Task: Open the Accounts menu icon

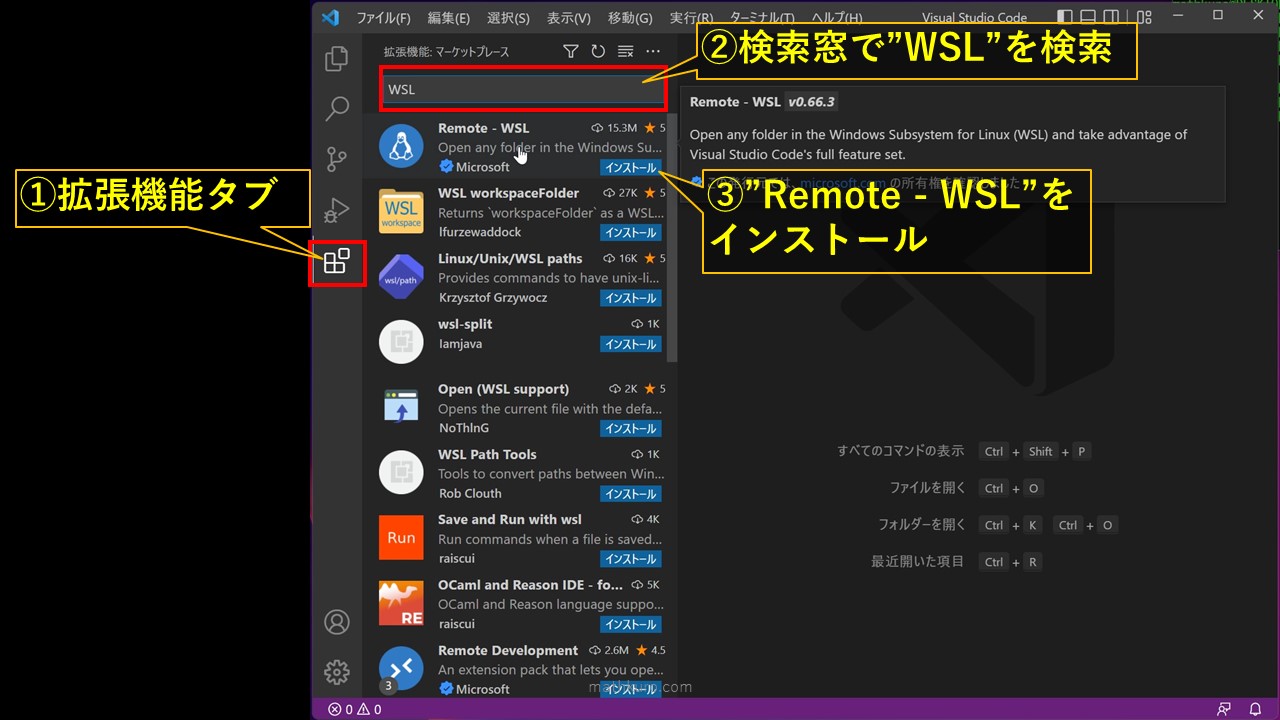Action: 337,621
